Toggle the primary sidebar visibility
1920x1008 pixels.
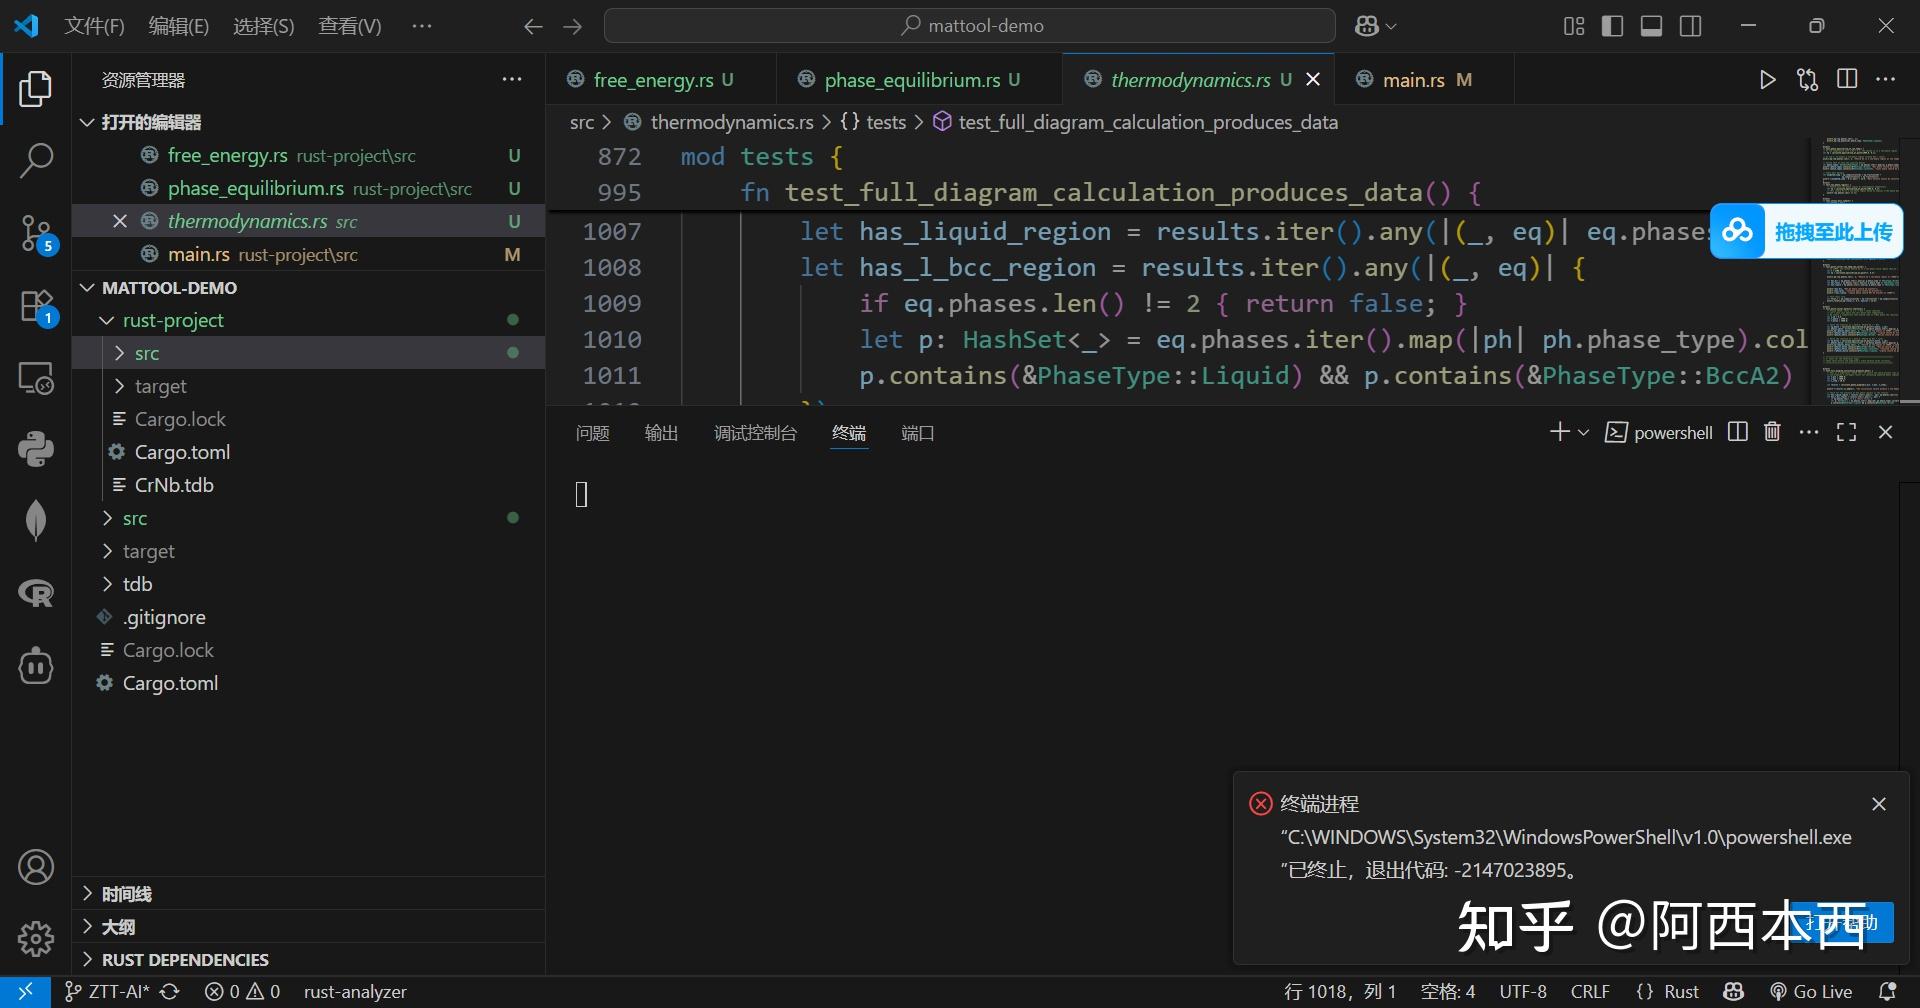[x=1612, y=26]
